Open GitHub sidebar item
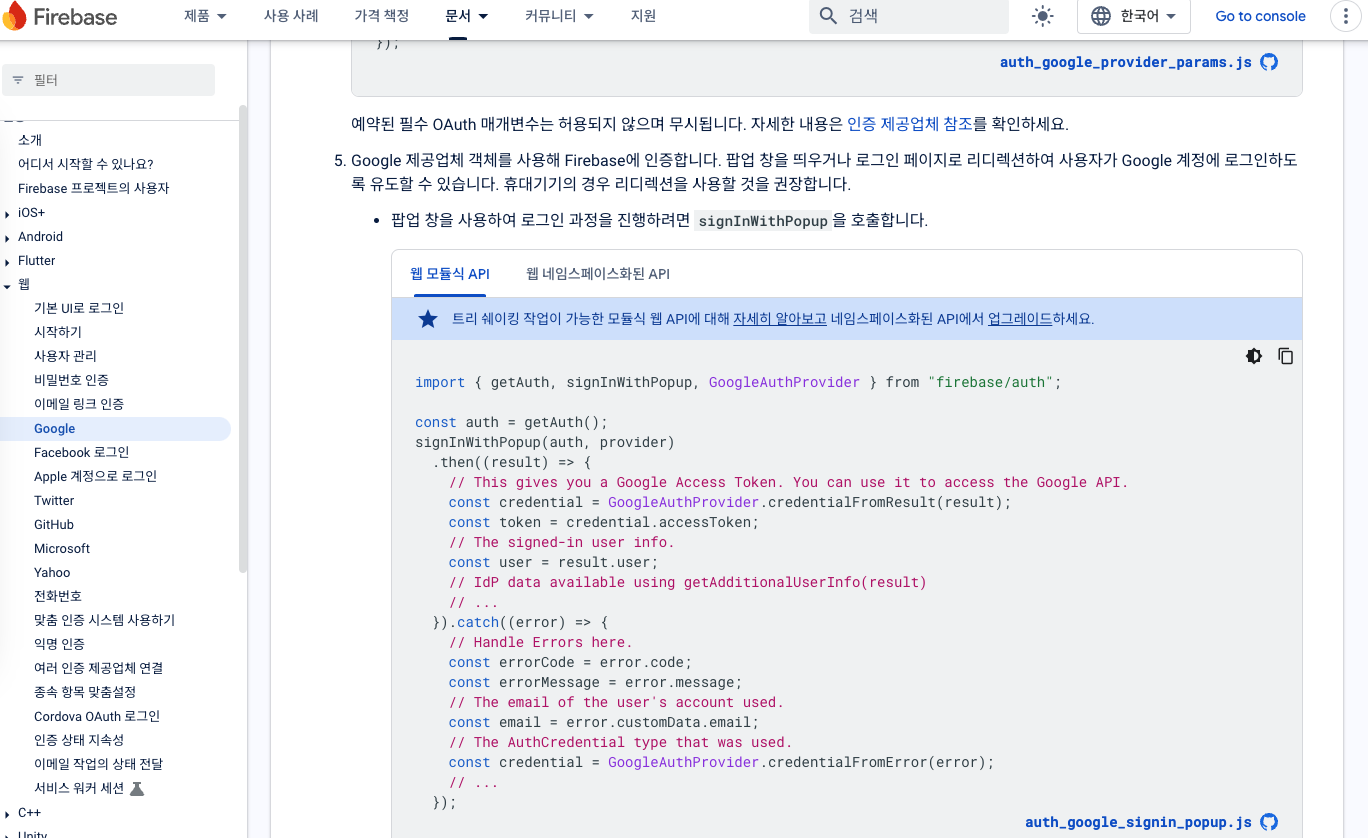 (x=54, y=524)
